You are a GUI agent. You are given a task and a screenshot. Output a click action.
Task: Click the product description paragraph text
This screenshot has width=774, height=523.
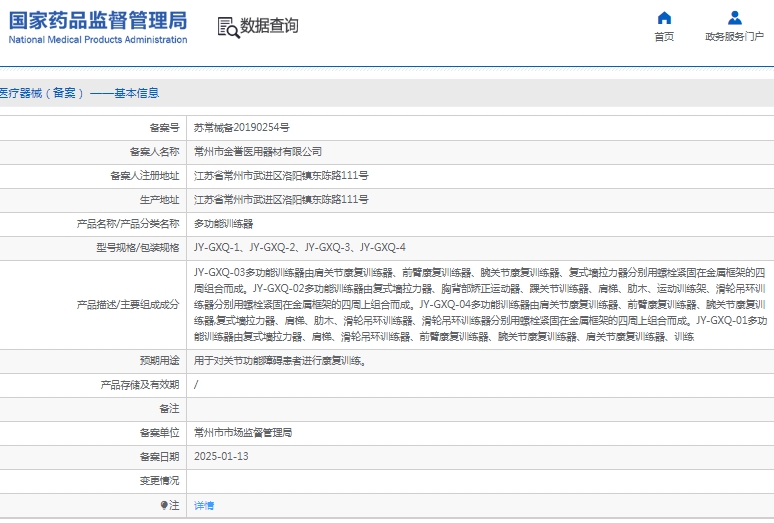coord(480,304)
